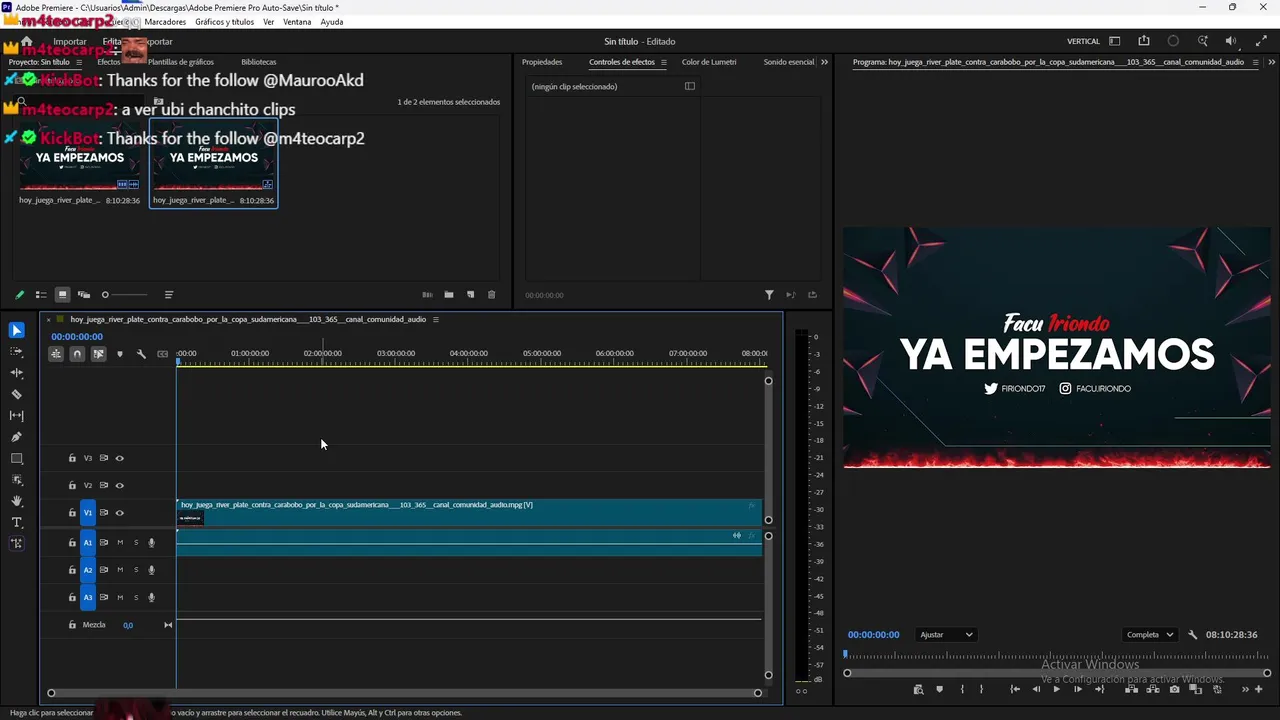Select the Razor tool
Image resolution: width=1280 pixels, height=720 pixels.
pyautogui.click(x=16, y=394)
